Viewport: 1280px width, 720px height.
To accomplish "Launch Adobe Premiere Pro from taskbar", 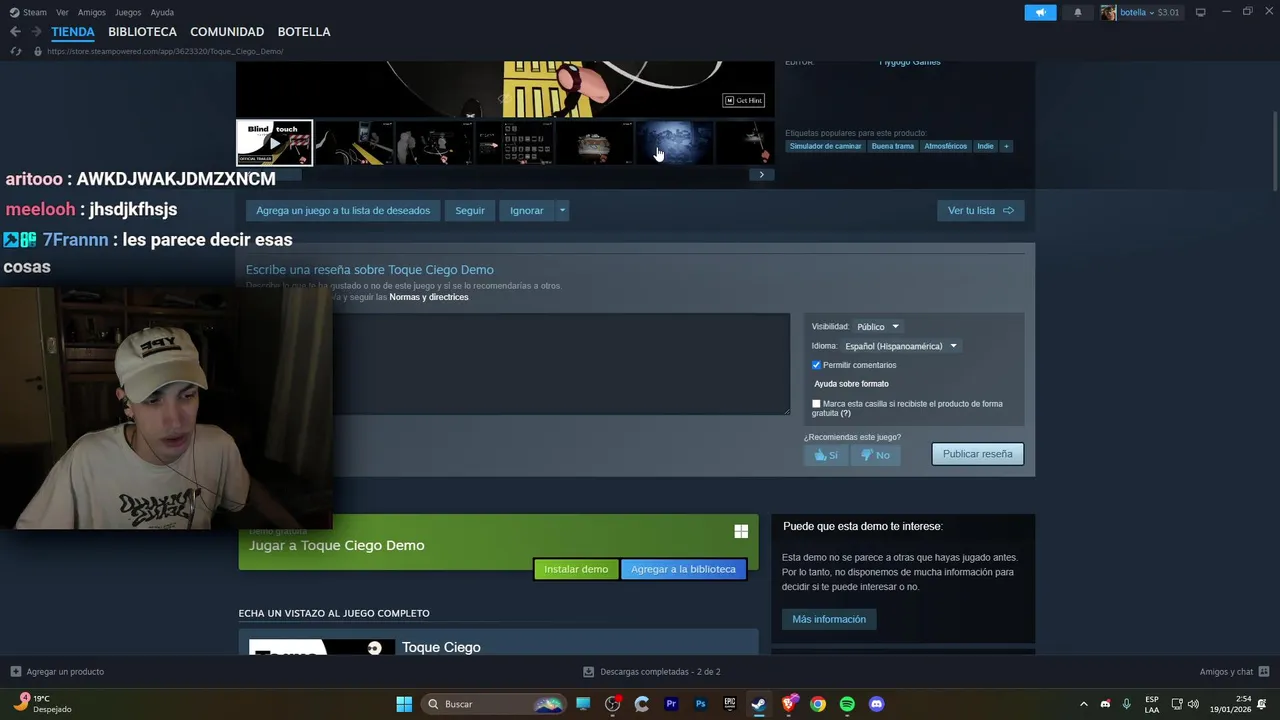I will click(671, 704).
